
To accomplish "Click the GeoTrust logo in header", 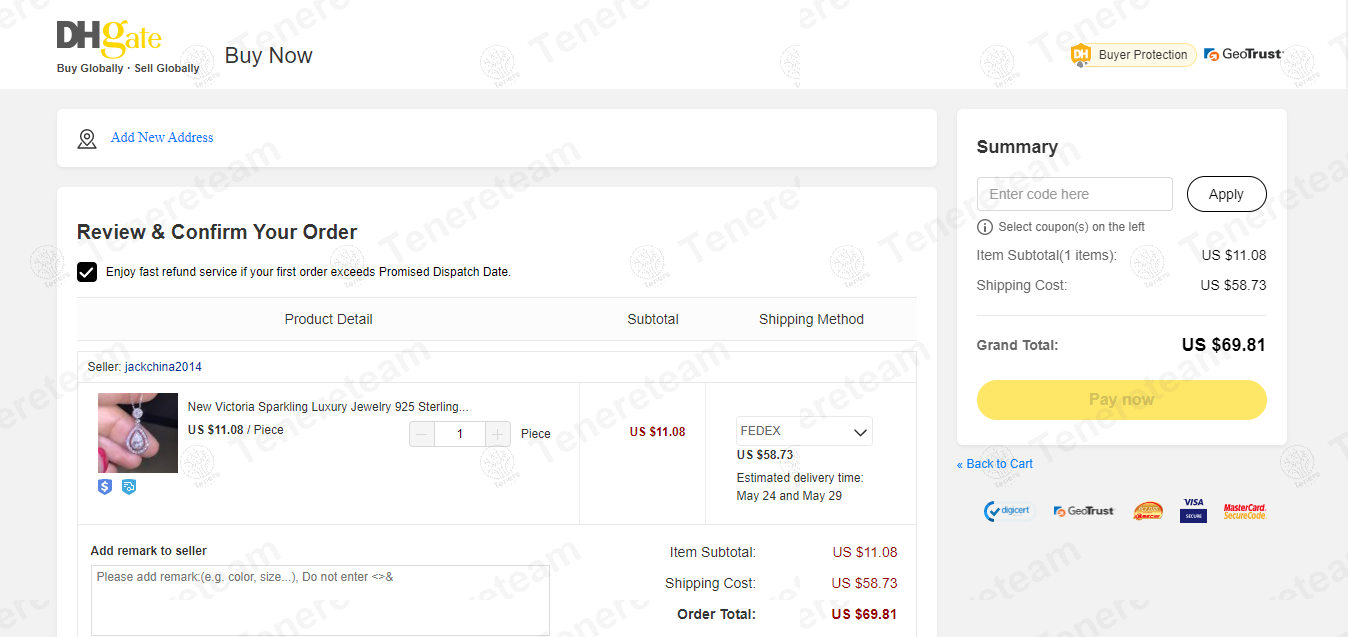I will [1244, 55].
